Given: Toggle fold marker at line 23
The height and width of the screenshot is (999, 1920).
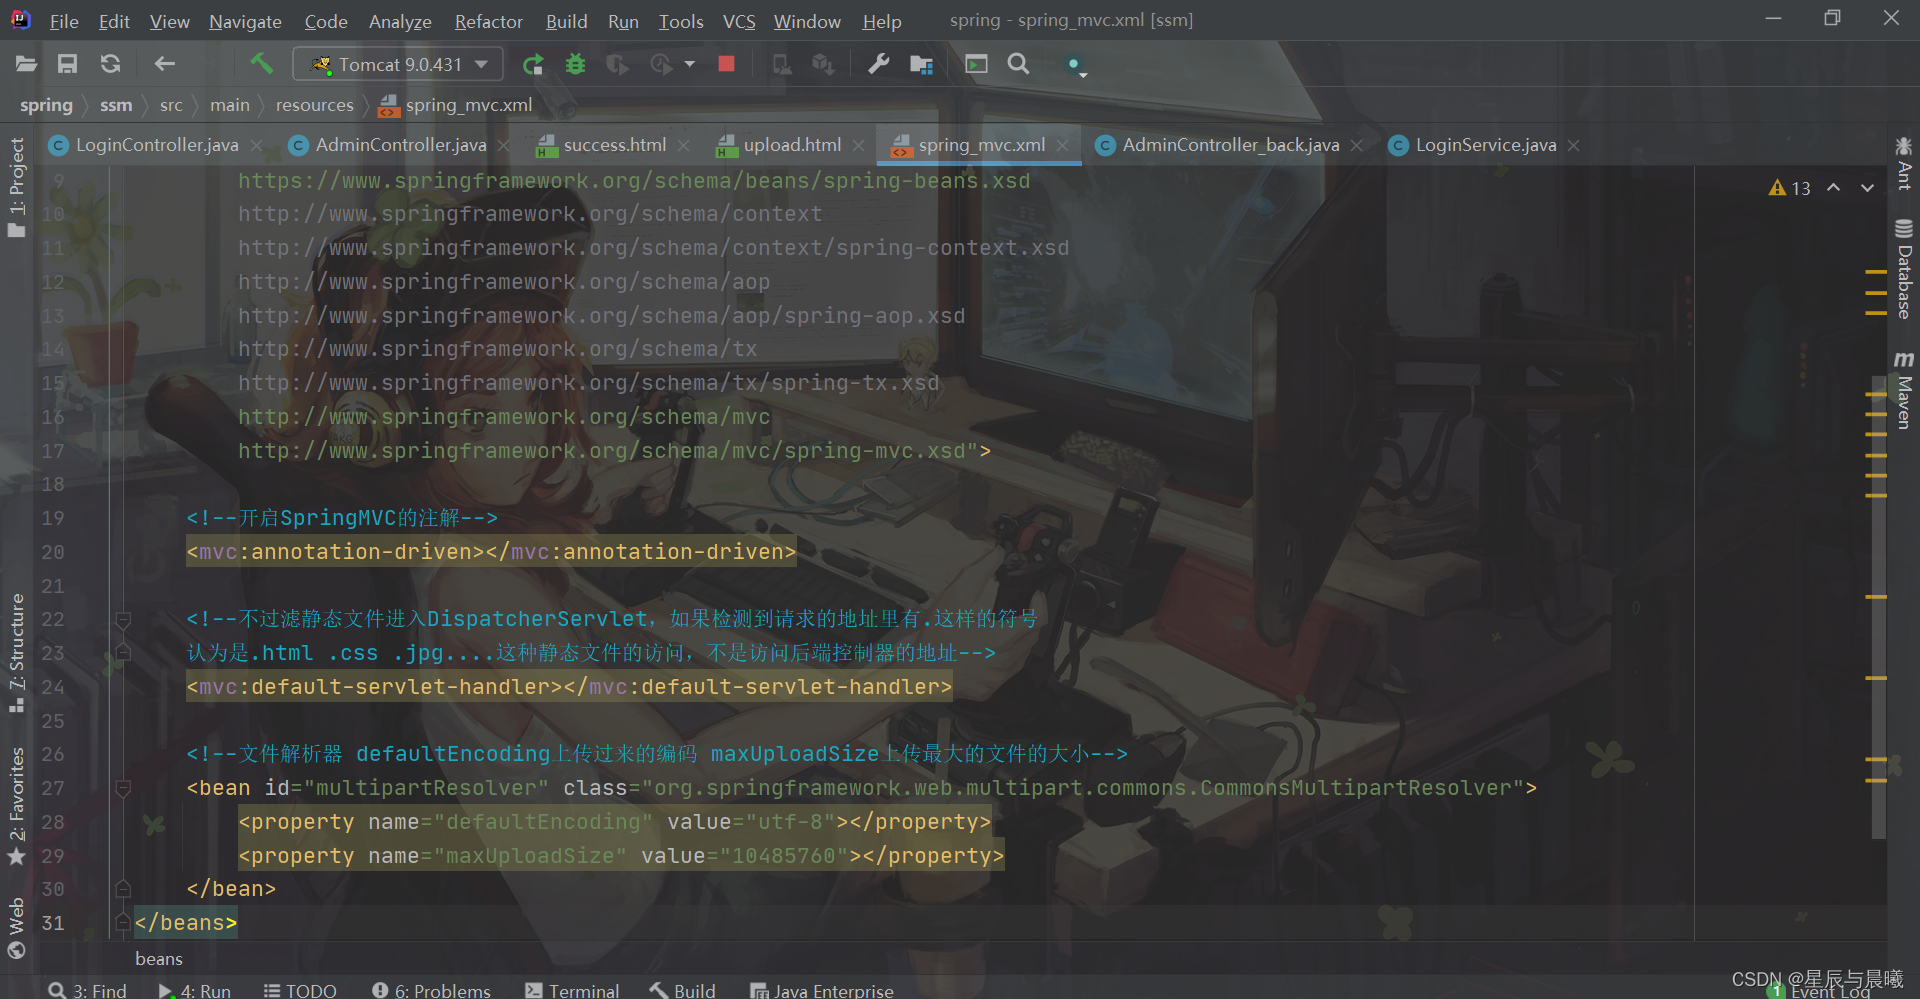Looking at the screenshot, I should coord(123,653).
